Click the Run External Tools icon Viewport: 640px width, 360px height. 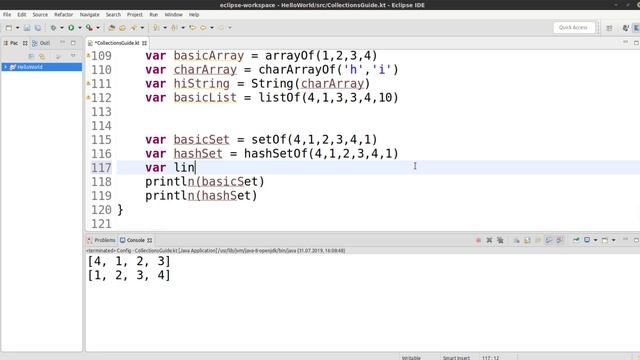tap(89, 28)
